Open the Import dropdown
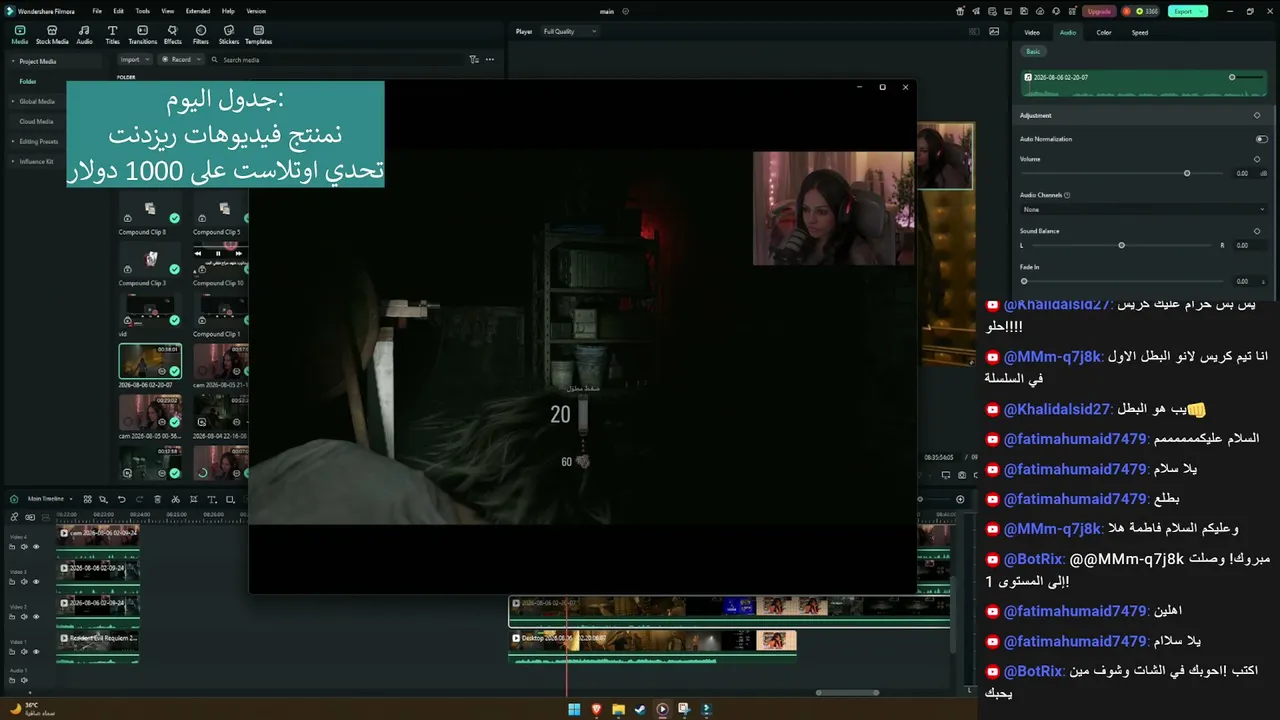The width and height of the screenshot is (1280, 720). (x=134, y=60)
